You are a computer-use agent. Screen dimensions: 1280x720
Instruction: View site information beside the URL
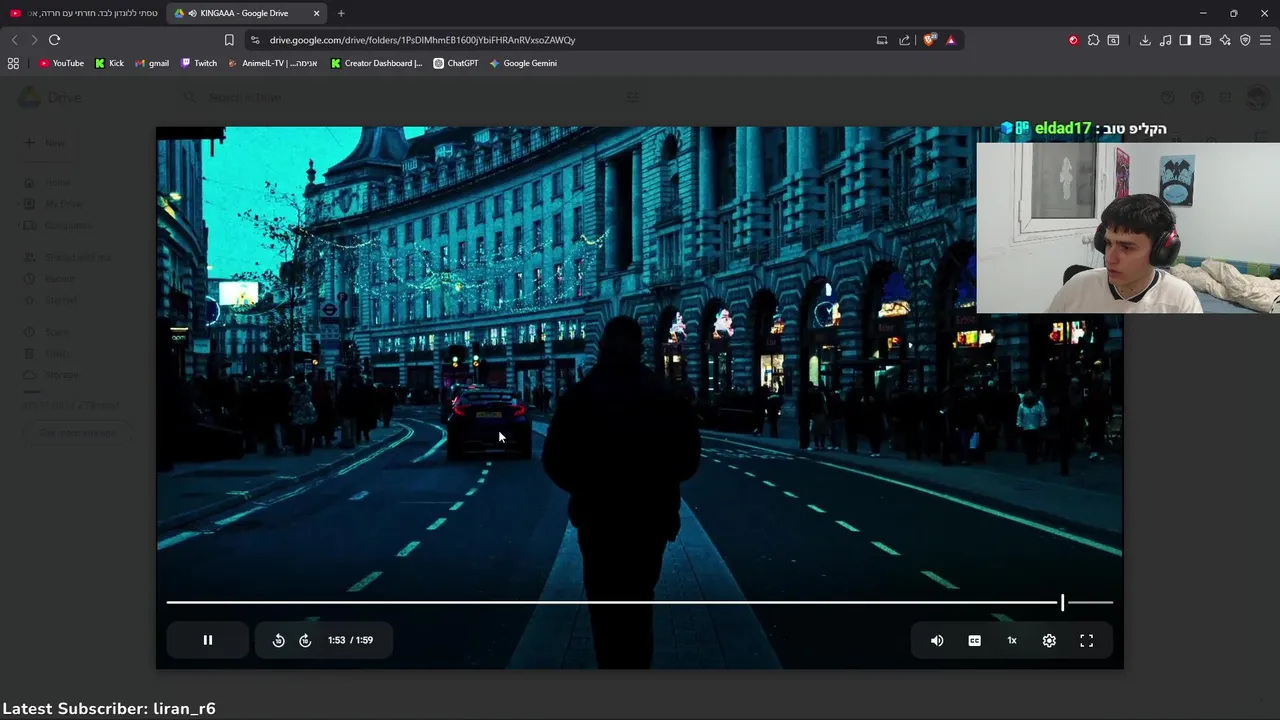tap(255, 40)
